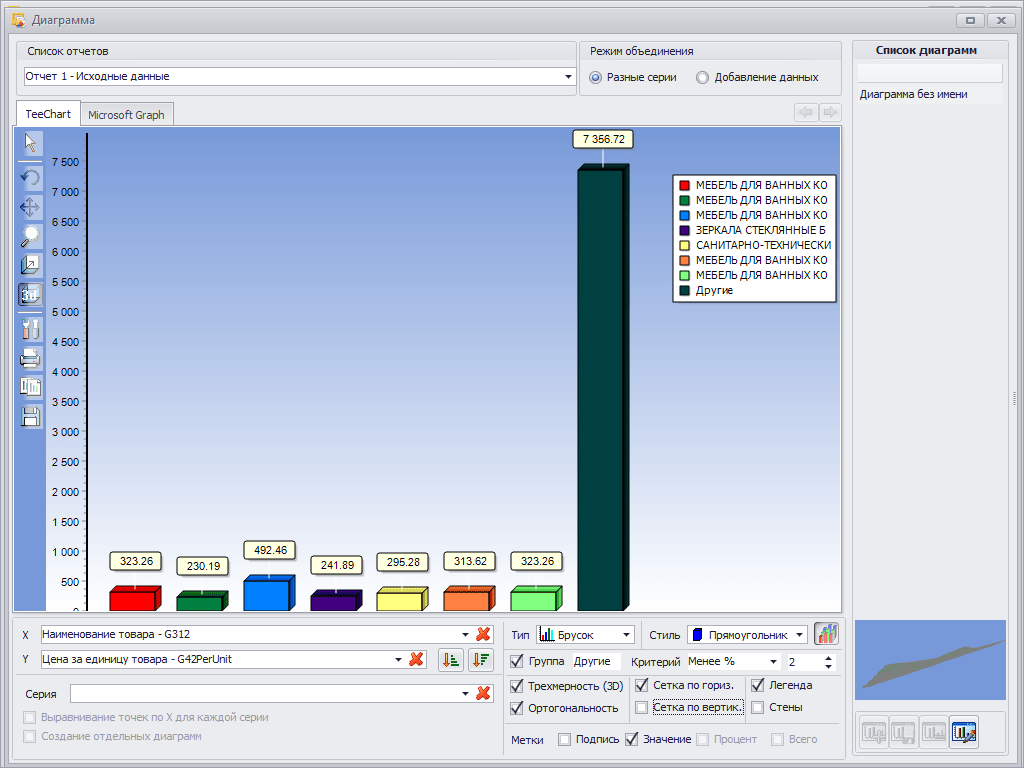This screenshot has height=768, width=1024.
Task: Clear the Y axis field
Action: coord(416,660)
